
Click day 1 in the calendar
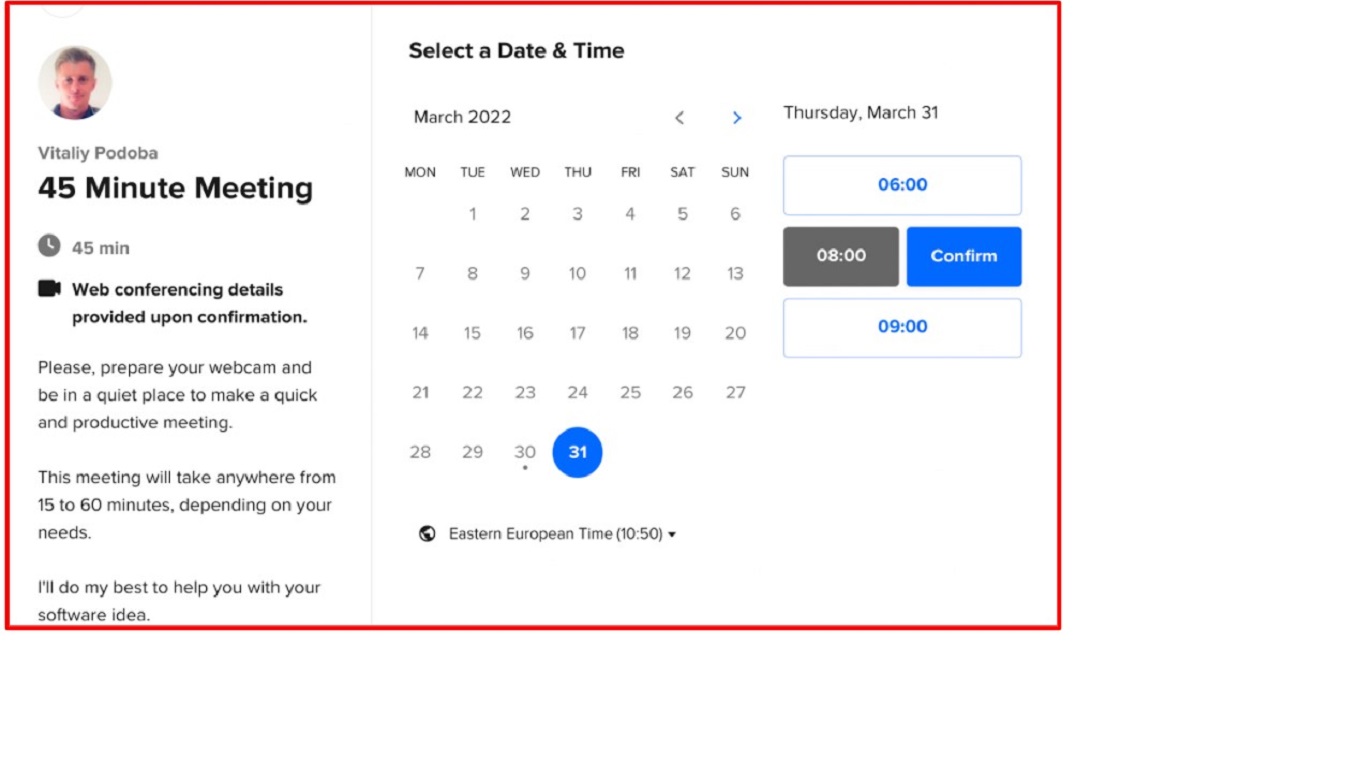tap(473, 213)
